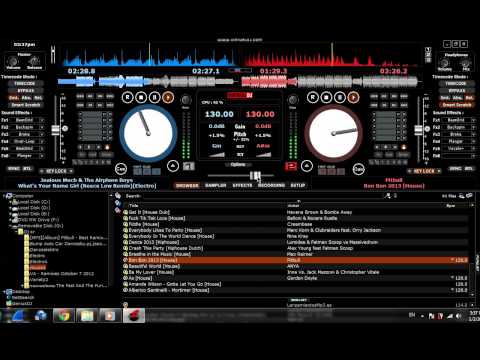Sort the track list by Bpm column
Screen dimensions: 480x360
tap(450, 206)
